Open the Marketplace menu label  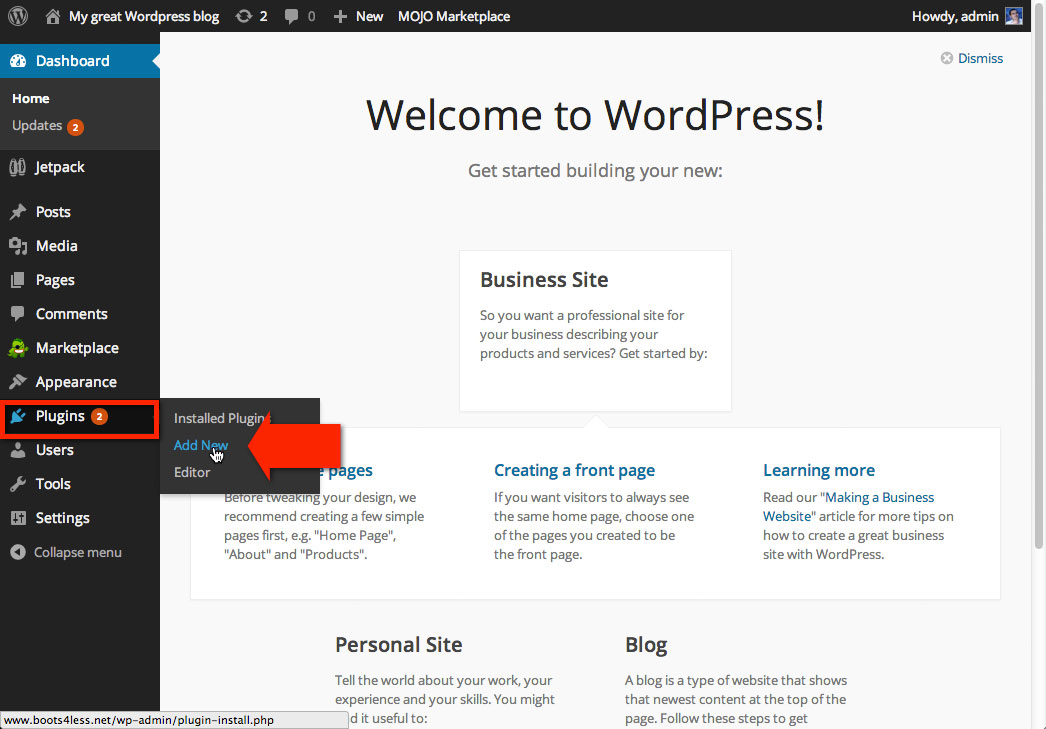[x=77, y=348]
